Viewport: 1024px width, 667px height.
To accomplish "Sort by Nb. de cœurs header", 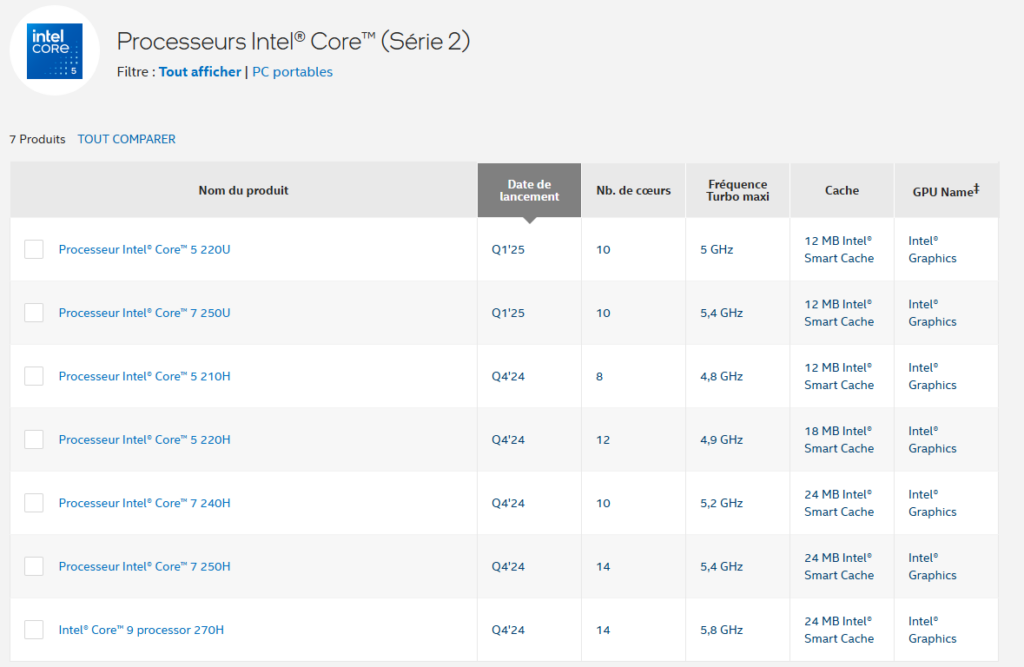I will [633, 190].
